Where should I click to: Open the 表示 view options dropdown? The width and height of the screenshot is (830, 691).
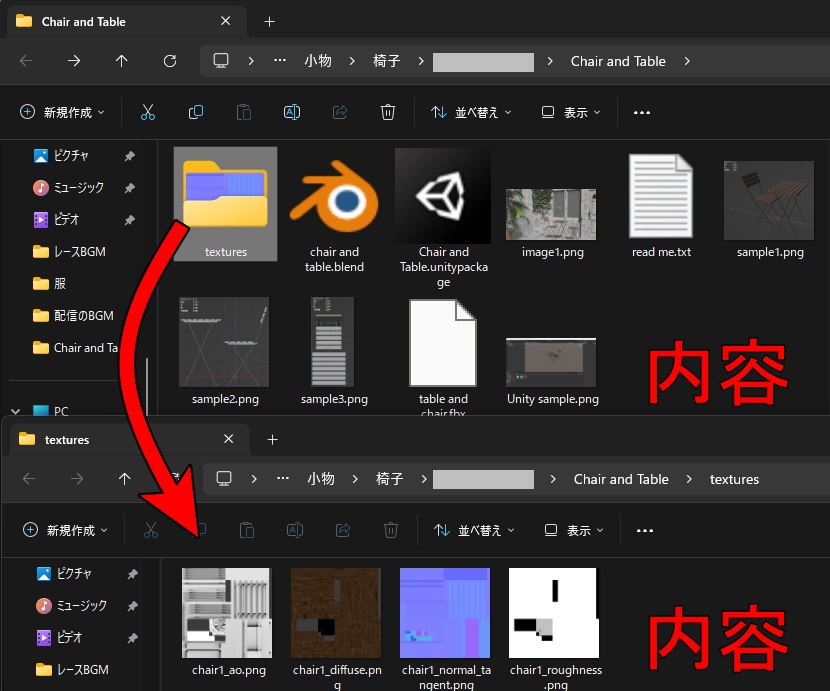point(569,112)
